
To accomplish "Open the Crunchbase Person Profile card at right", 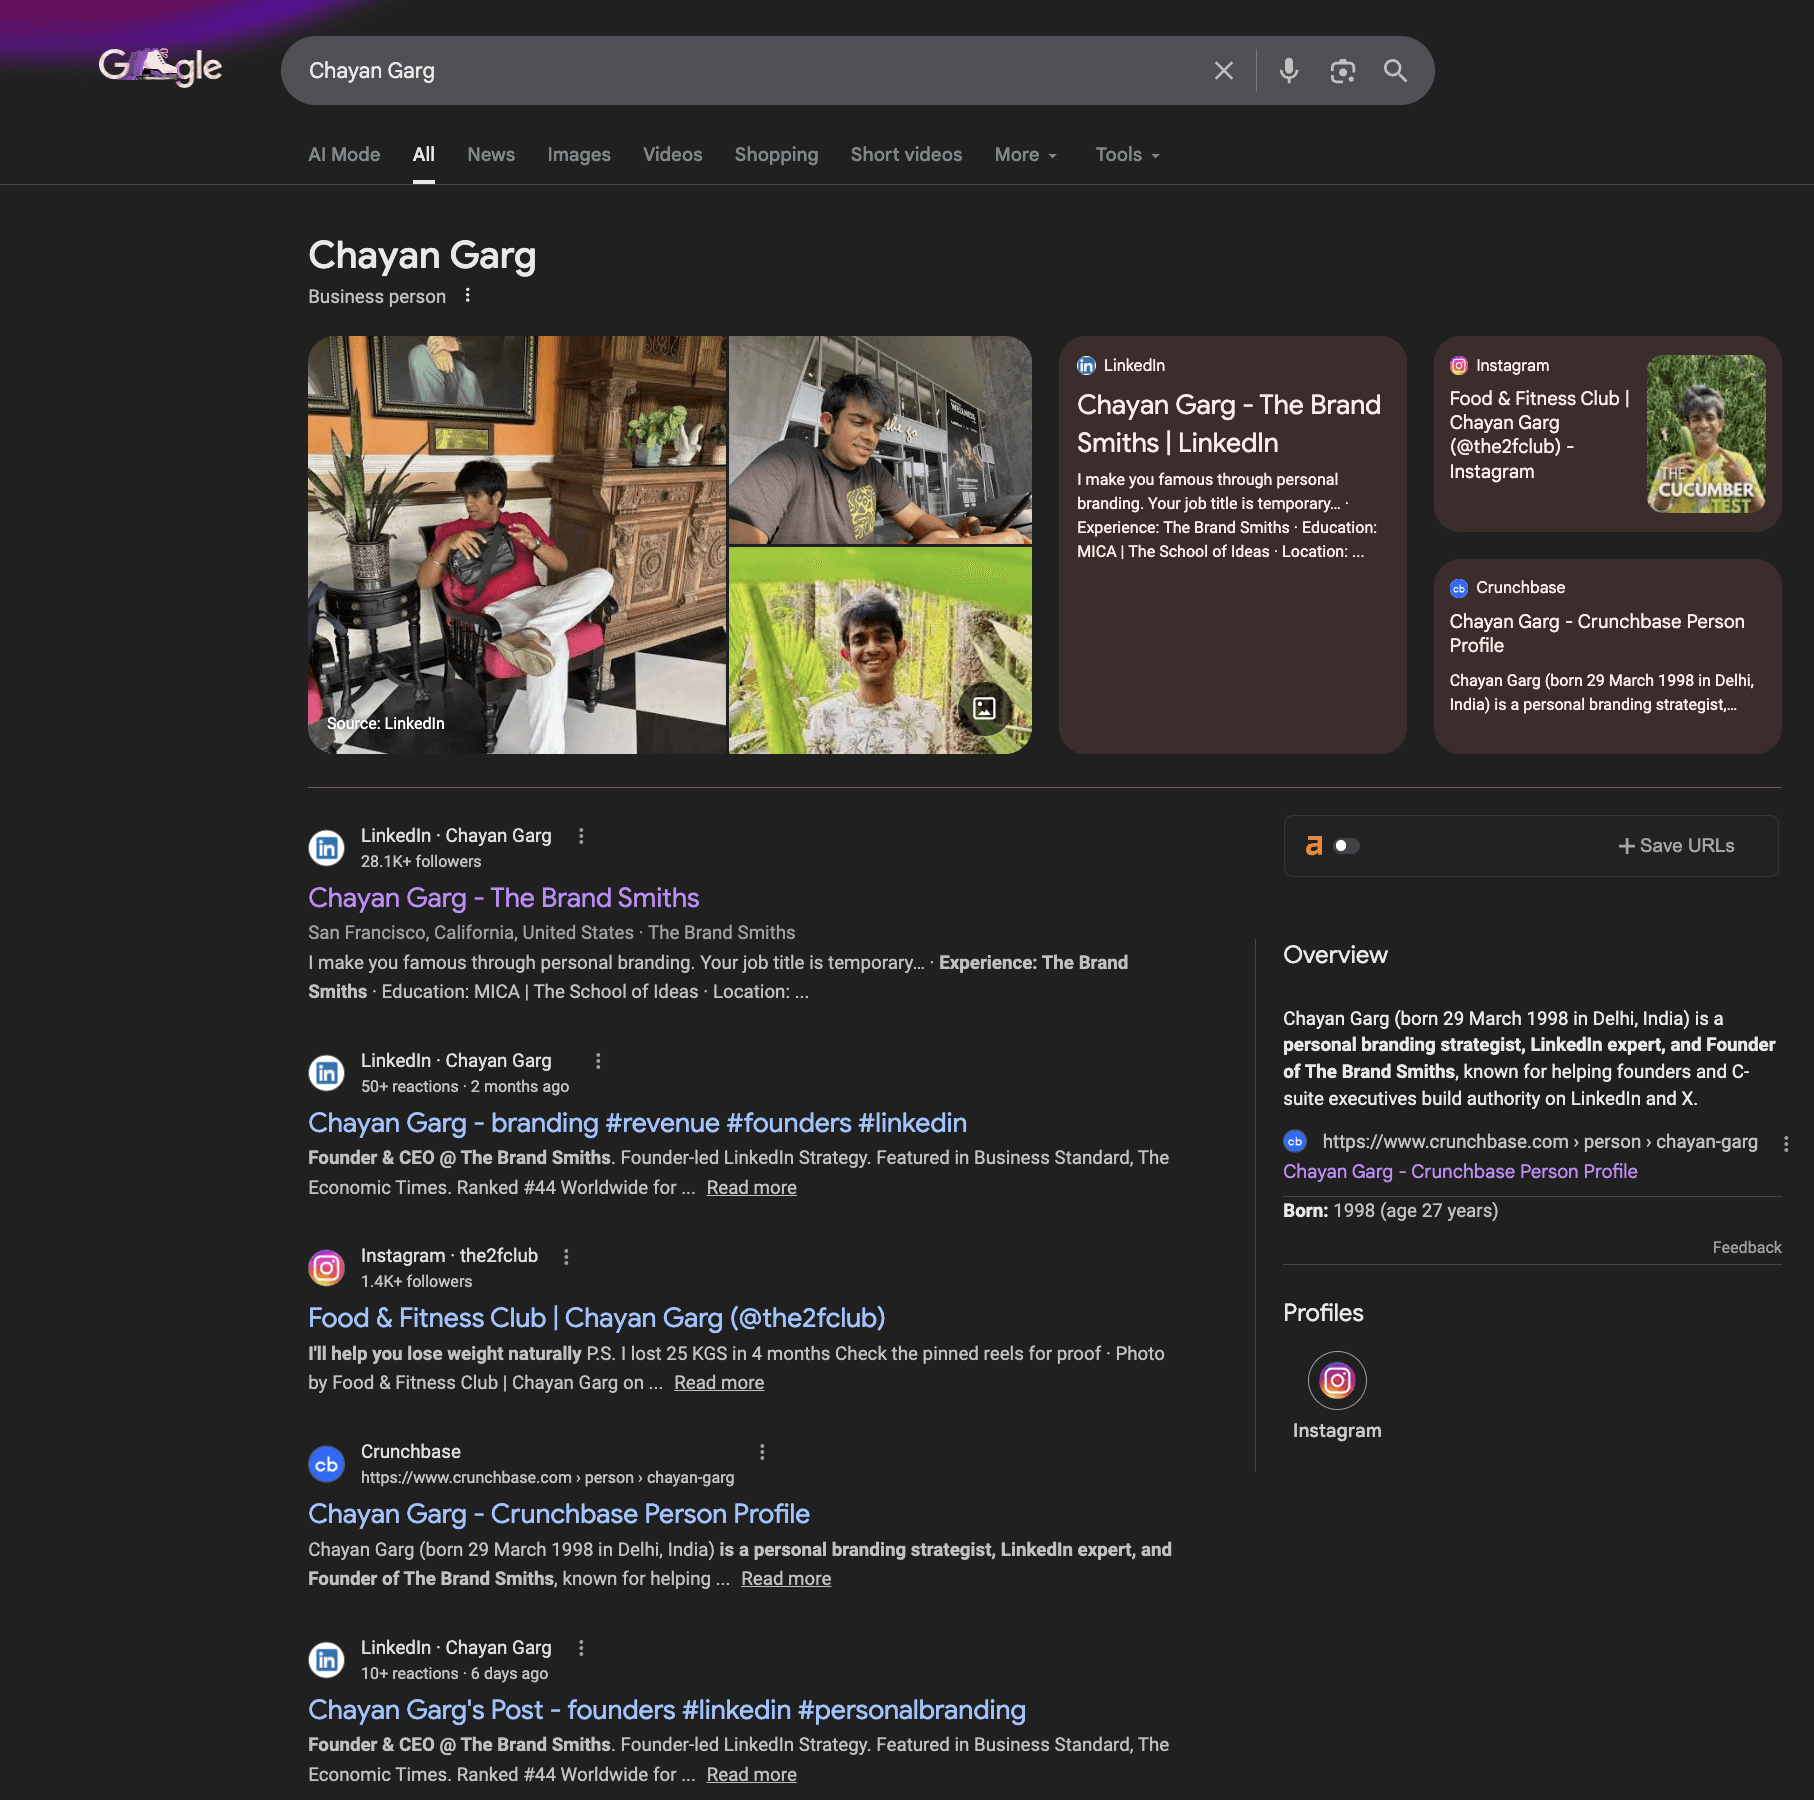I will pos(1607,656).
